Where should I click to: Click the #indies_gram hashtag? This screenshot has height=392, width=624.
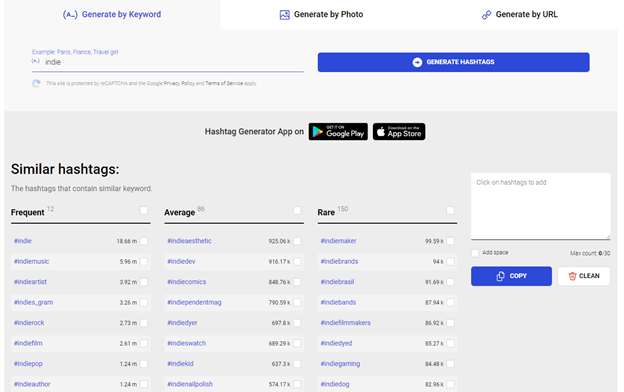[33, 302]
